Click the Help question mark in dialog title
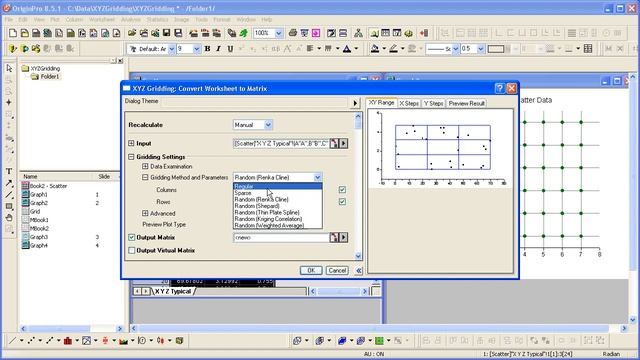The width and height of the screenshot is (640, 360). point(500,88)
